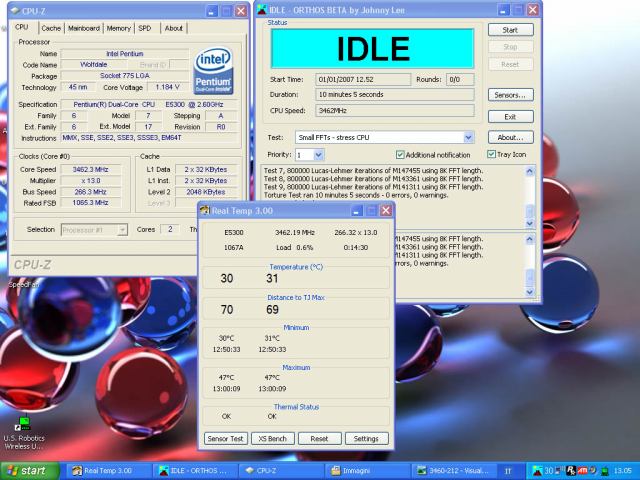Expand the Test type dropdown in ORTHOS
This screenshot has height=480, width=640.
469,138
